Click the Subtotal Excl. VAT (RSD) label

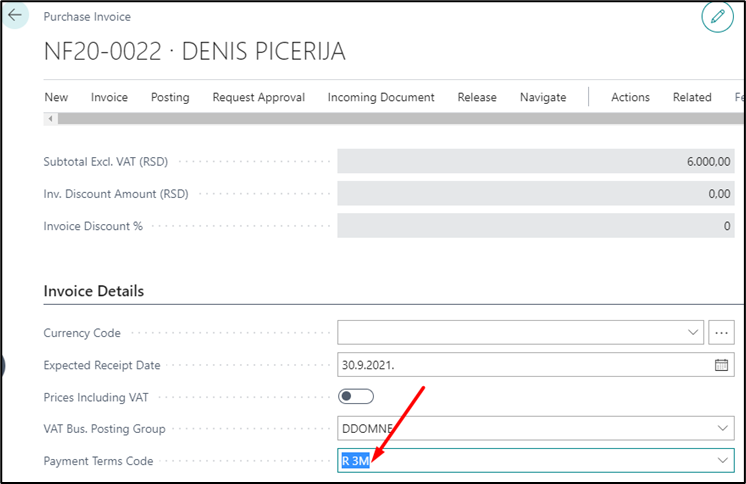[106, 162]
